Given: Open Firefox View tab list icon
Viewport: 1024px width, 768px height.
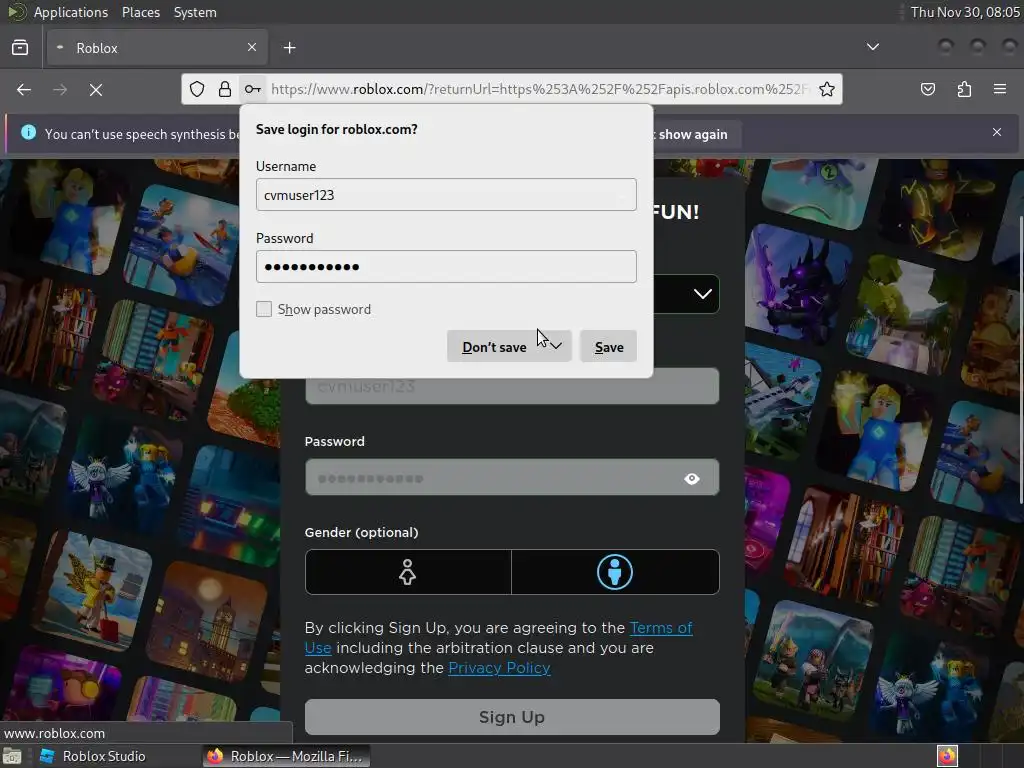Looking at the screenshot, I should click(x=20, y=48).
